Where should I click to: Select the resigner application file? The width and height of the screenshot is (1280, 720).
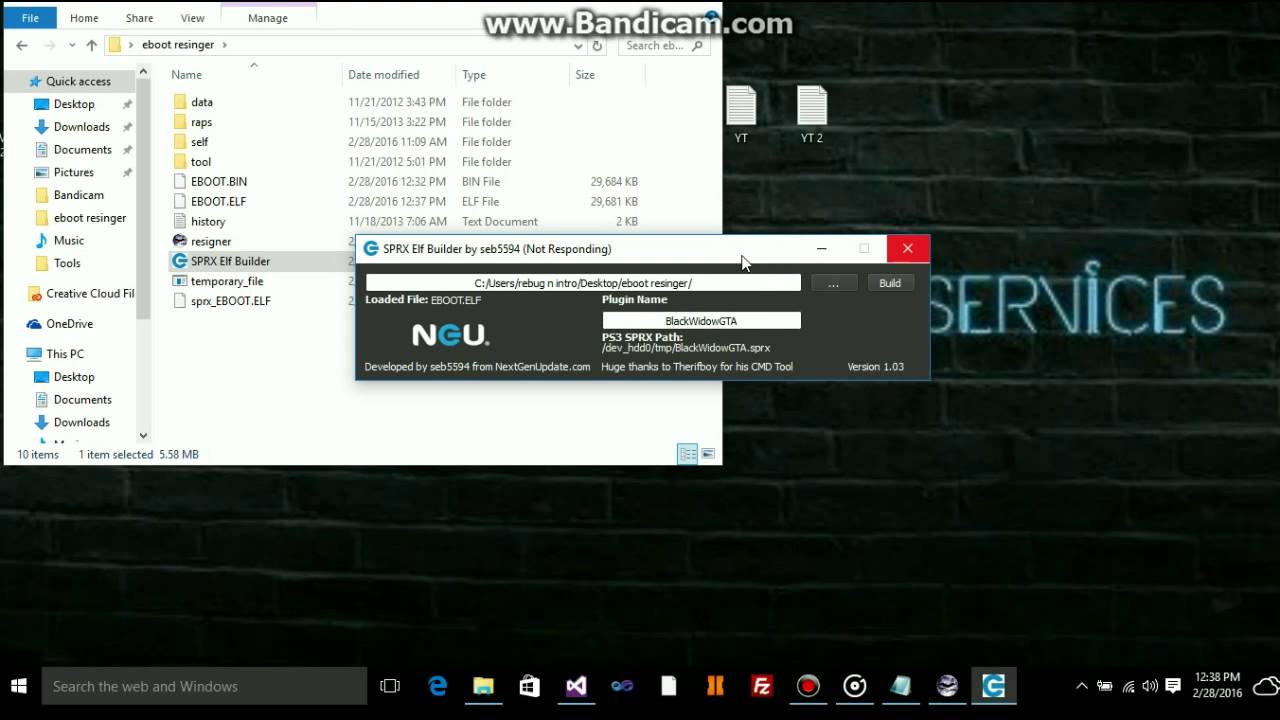pyautogui.click(x=211, y=241)
